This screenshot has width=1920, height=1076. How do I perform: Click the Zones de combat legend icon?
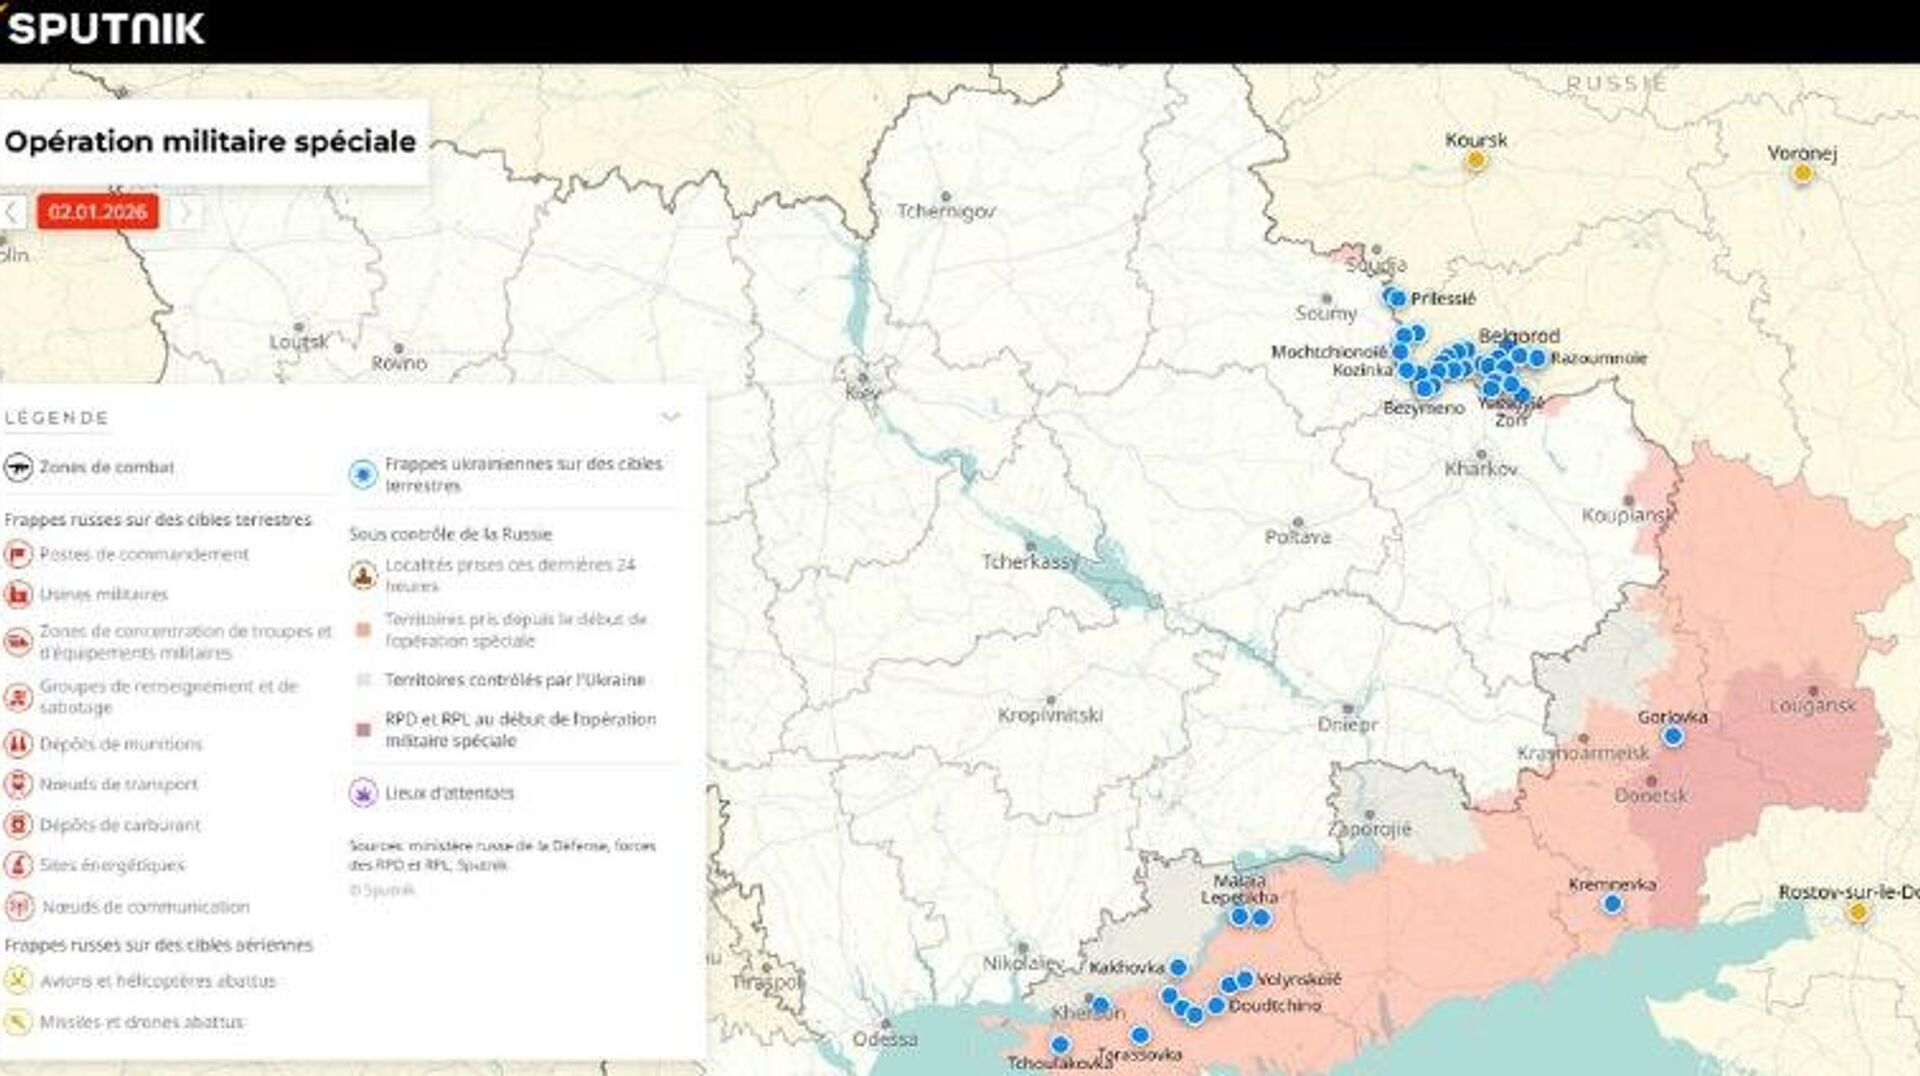point(18,467)
